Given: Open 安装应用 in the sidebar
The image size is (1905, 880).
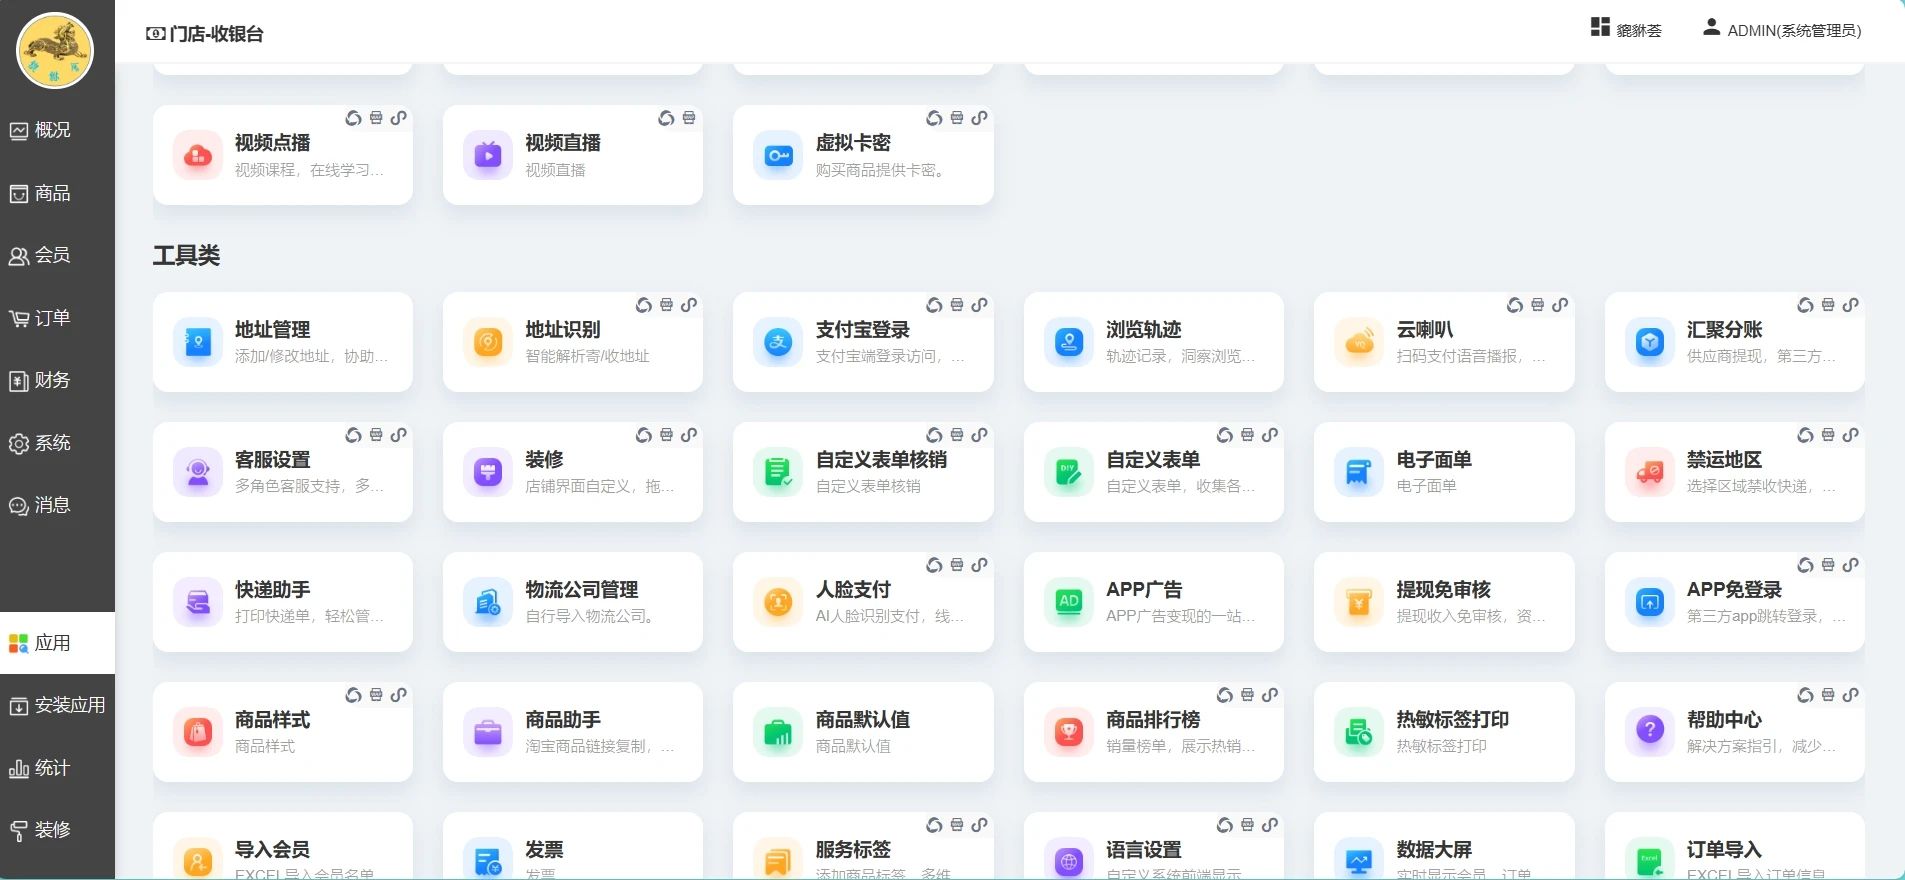Looking at the screenshot, I should pos(57,705).
